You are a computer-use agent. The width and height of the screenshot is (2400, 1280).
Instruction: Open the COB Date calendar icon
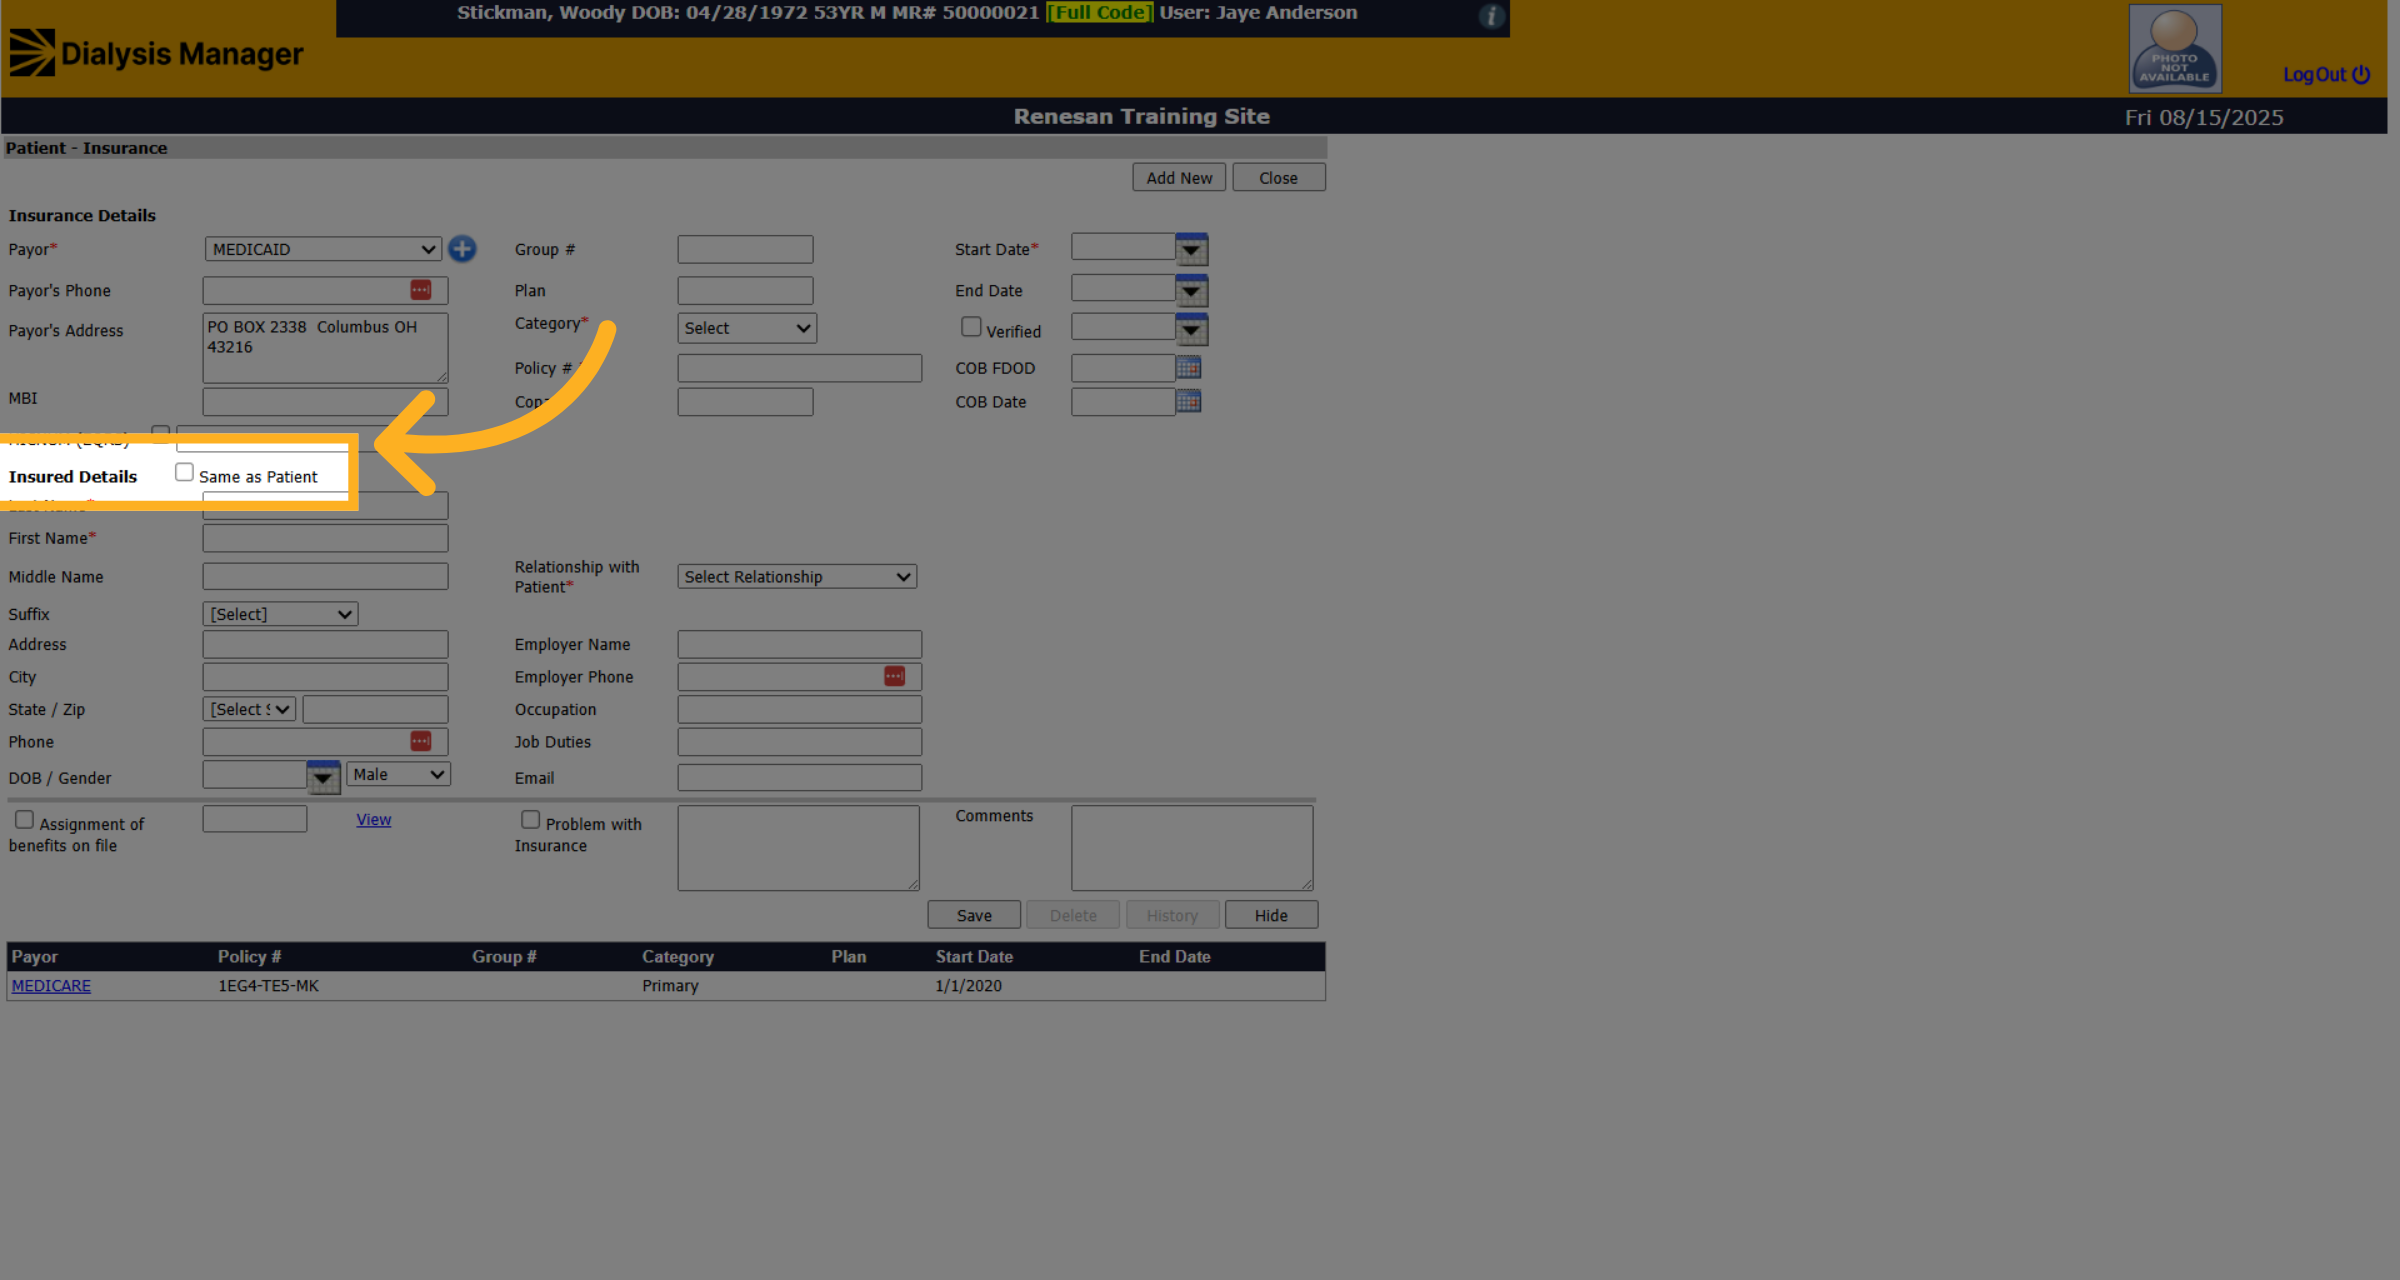[1188, 401]
